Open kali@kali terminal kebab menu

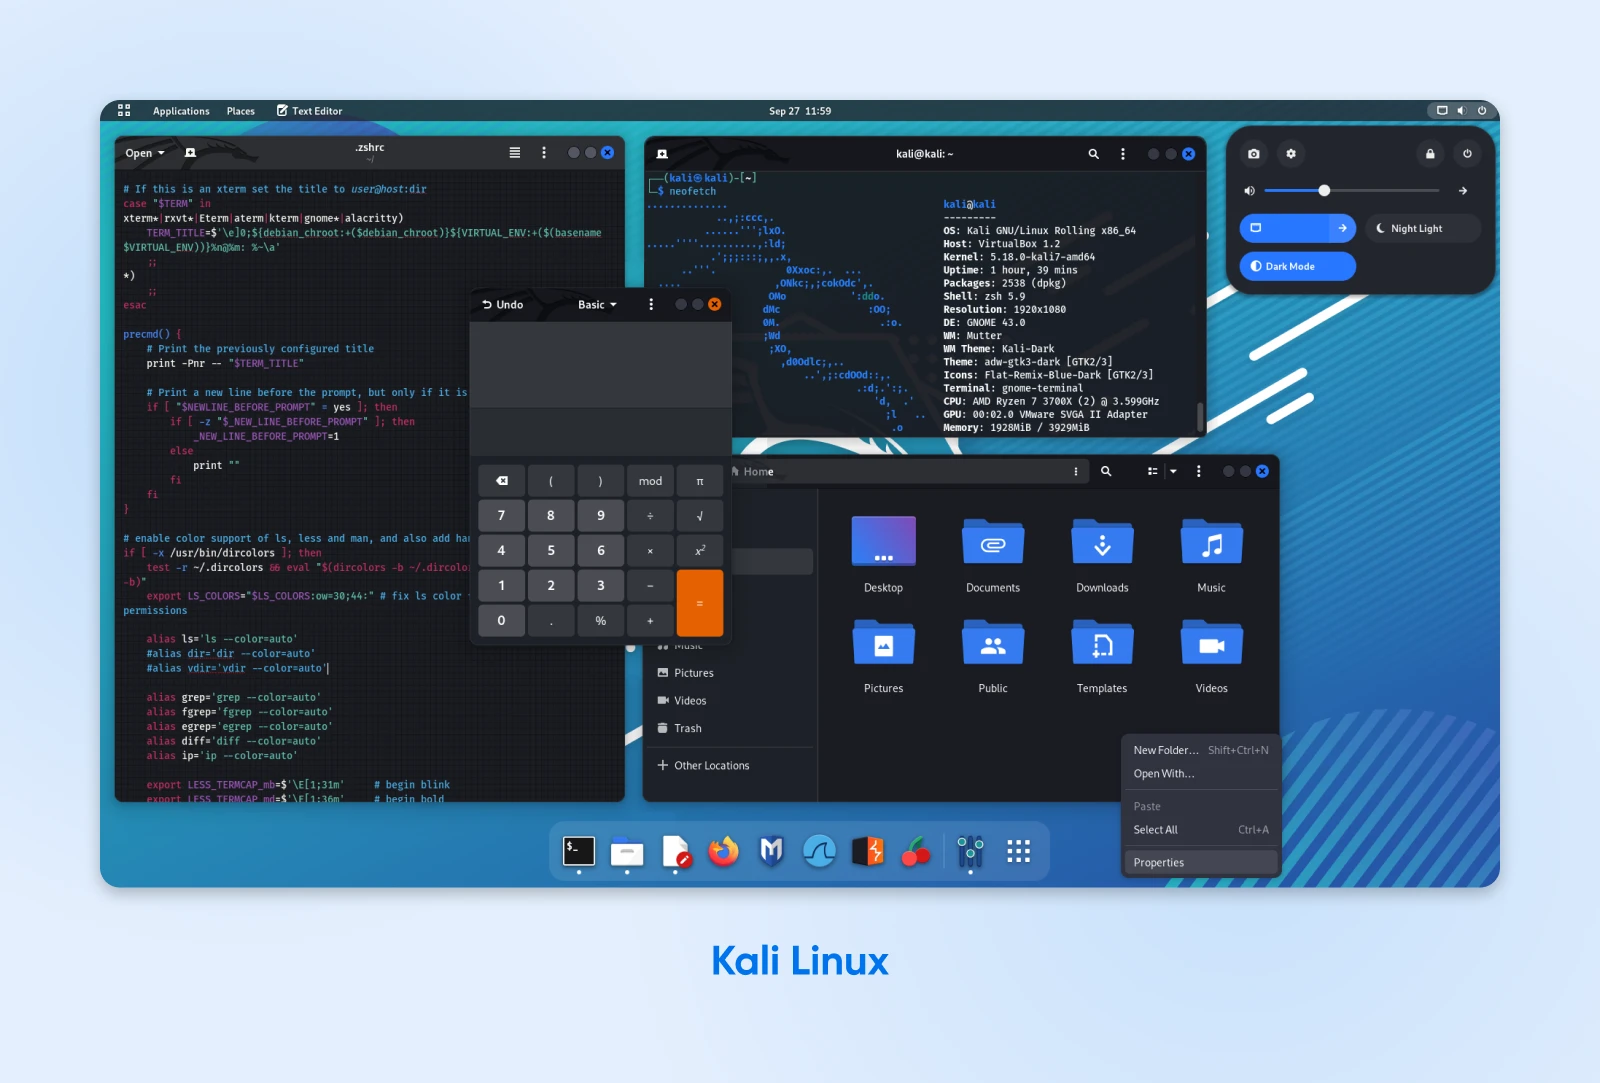[1123, 154]
